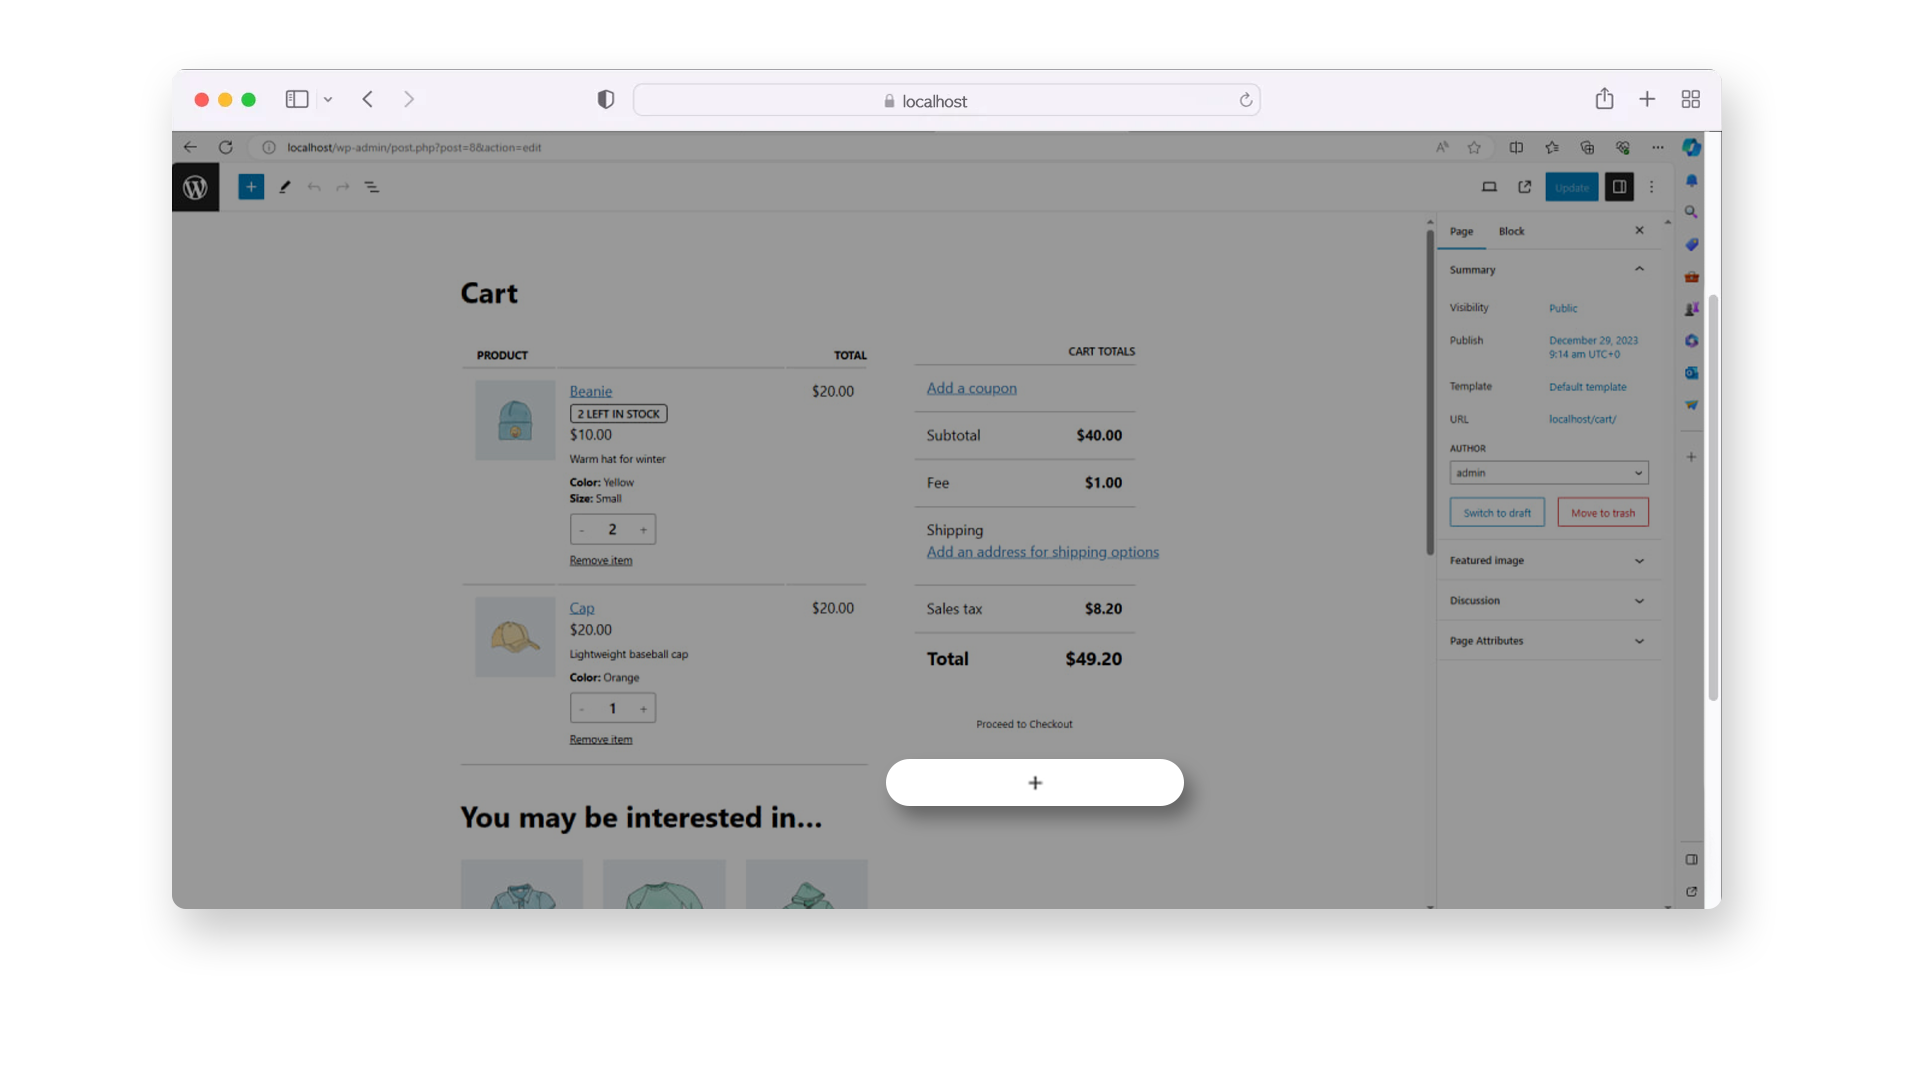
Task: Expand the Discussion panel
Action: point(1547,601)
